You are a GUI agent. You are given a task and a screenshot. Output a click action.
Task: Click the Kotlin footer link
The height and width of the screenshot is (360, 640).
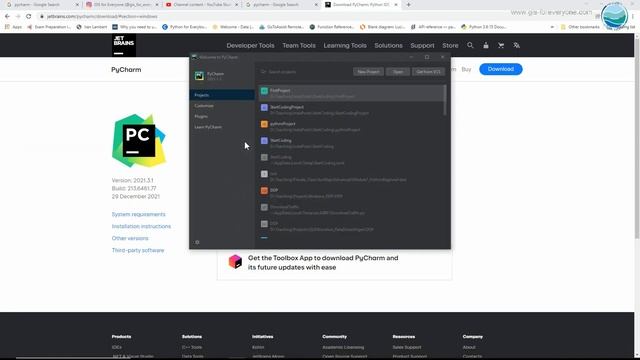(x=258, y=347)
